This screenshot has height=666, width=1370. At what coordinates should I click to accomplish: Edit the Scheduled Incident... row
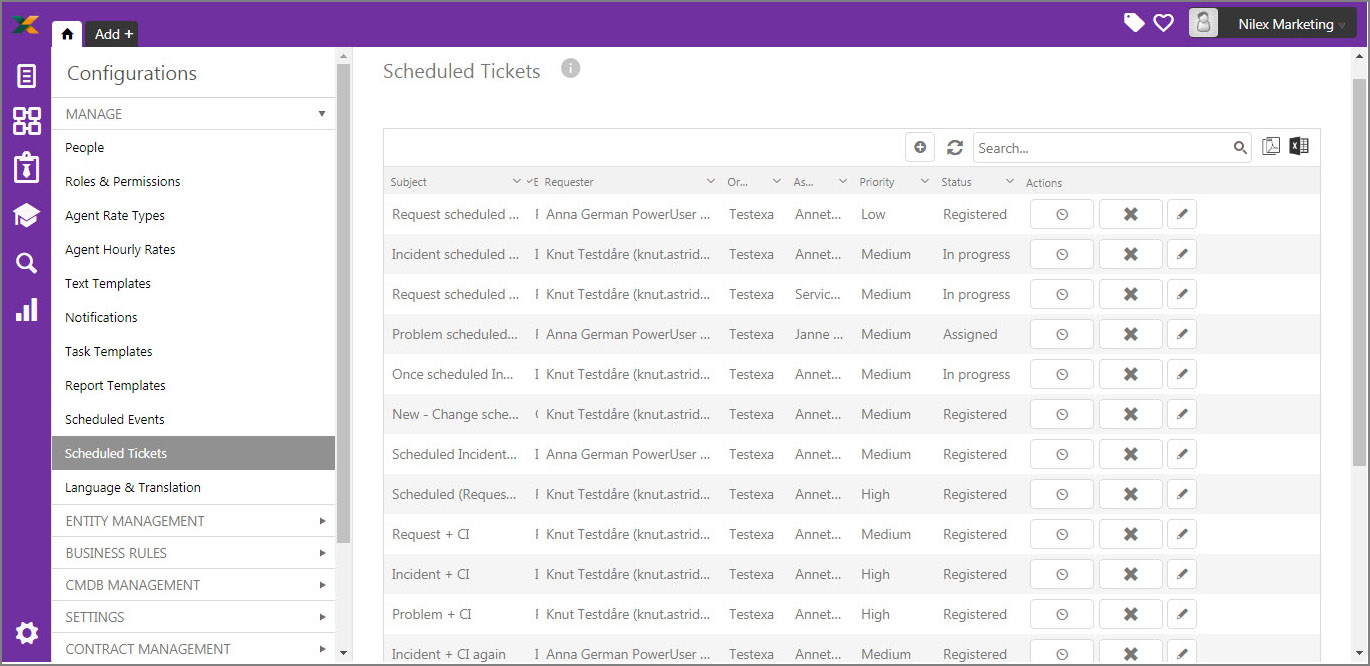pyautogui.click(x=1182, y=454)
